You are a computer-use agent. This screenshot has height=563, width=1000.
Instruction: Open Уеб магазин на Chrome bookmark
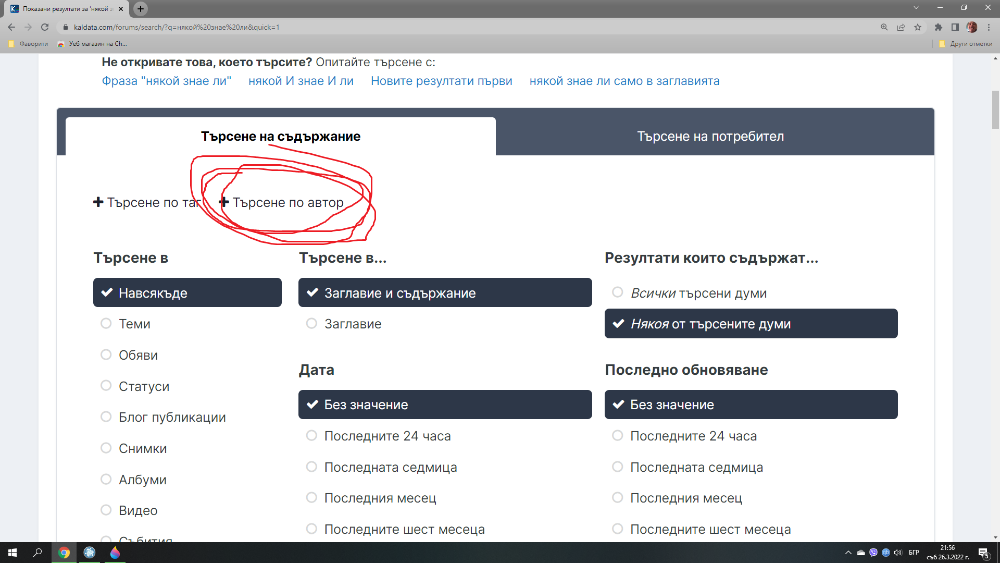[x=92, y=44]
